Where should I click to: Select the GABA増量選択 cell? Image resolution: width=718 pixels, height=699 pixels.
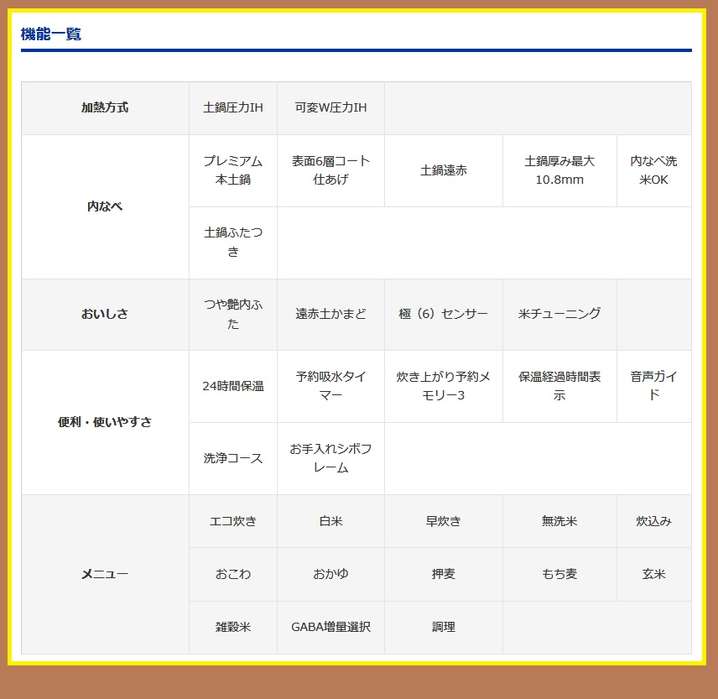tap(331, 627)
